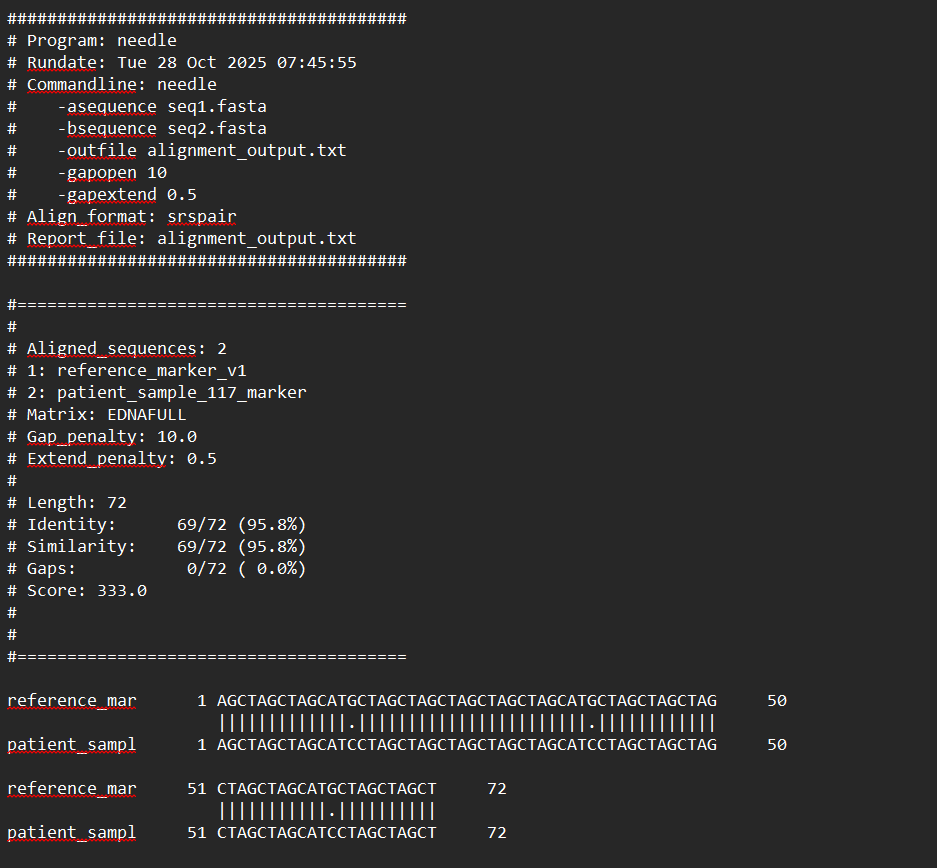Click the patient_sample_117_marker sequence name
The height and width of the screenshot is (868, 937).
pyautogui.click(x=181, y=393)
